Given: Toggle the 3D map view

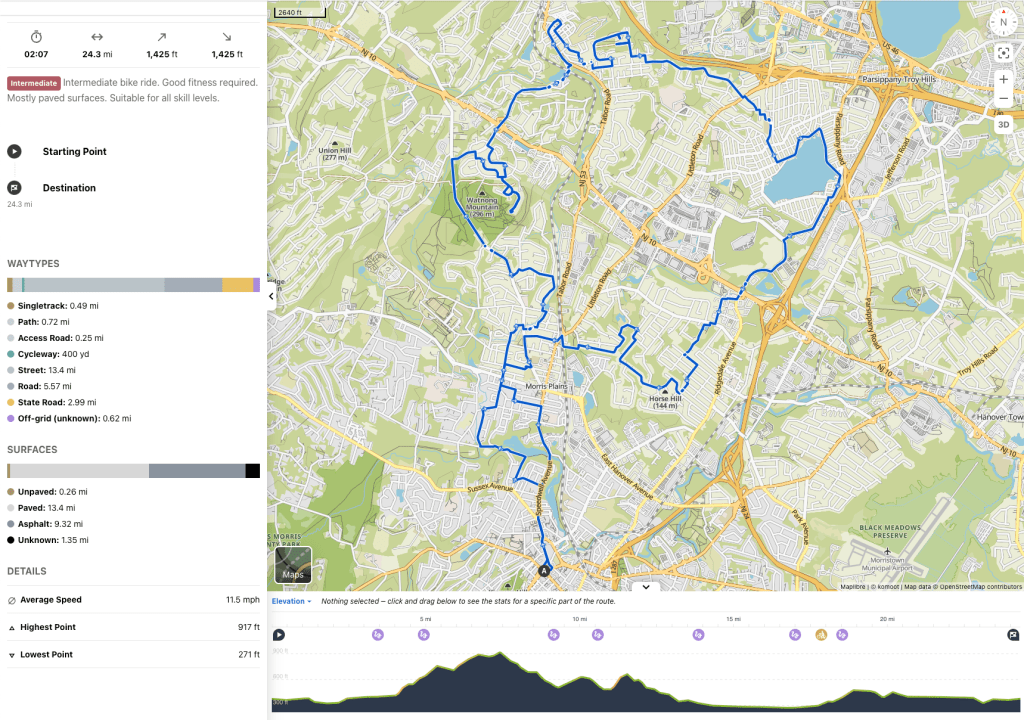Looking at the screenshot, I should click(1003, 125).
